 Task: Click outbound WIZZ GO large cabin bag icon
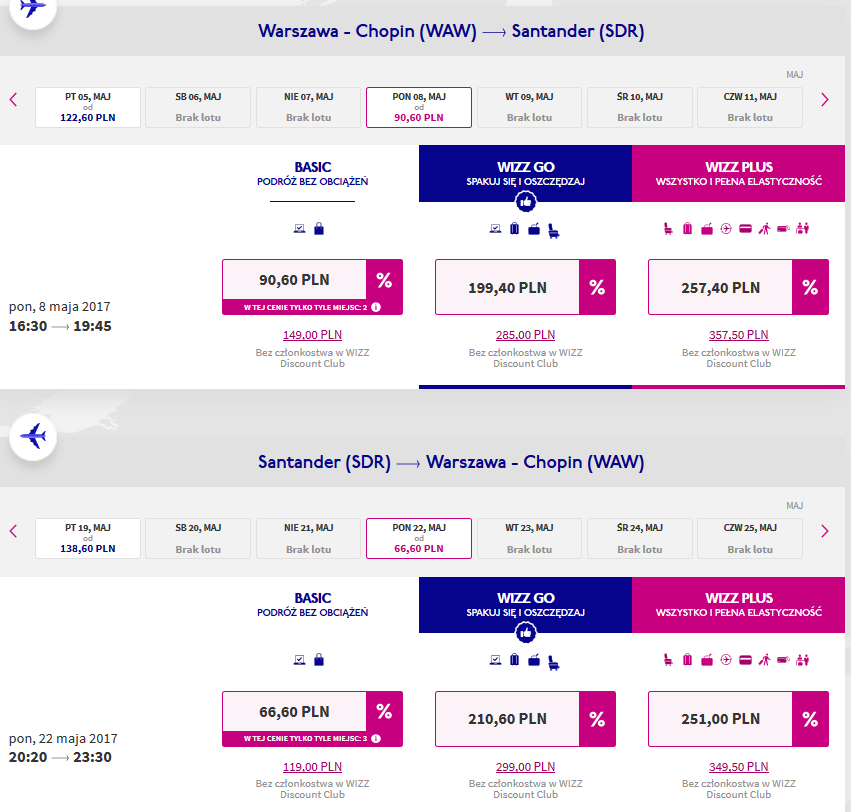click(534, 229)
